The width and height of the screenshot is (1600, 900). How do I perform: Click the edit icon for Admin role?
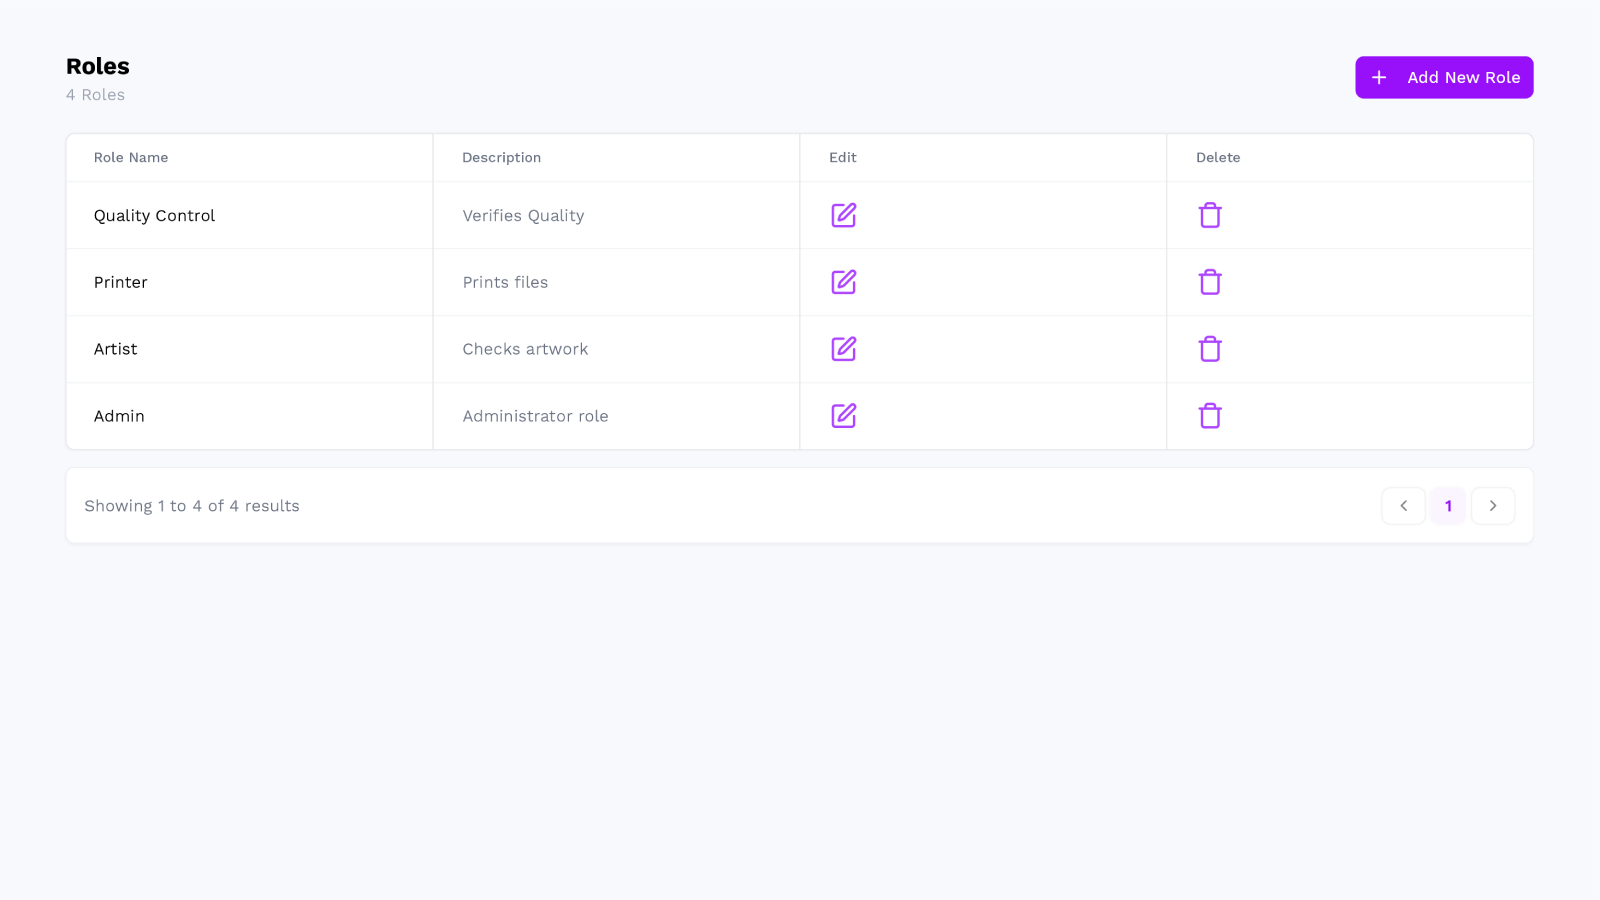pyautogui.click(x=843, y=416)
